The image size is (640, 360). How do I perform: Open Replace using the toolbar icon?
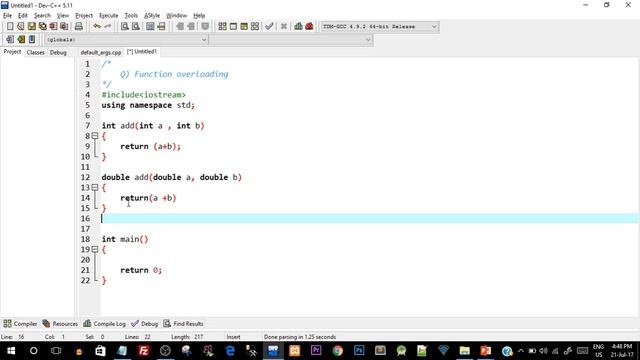point(136,27)
